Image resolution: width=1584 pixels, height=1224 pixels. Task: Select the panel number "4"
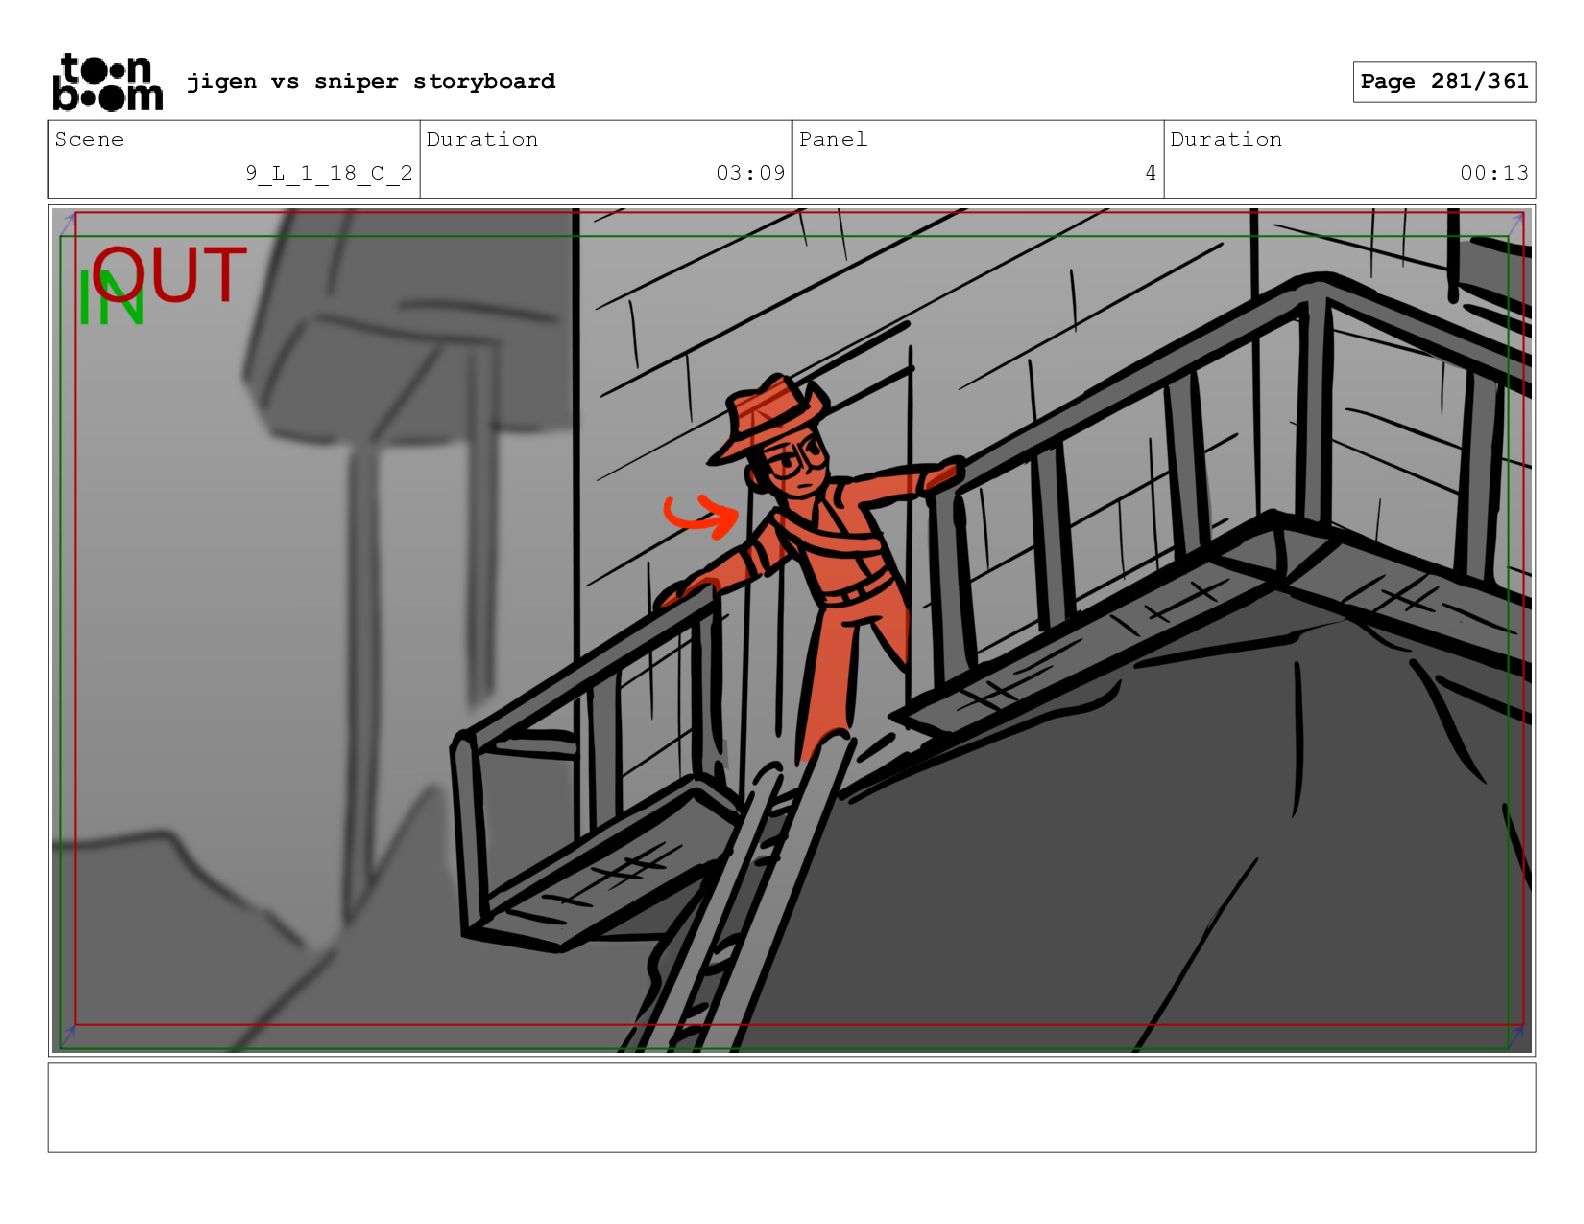(x=1151, y=173)
